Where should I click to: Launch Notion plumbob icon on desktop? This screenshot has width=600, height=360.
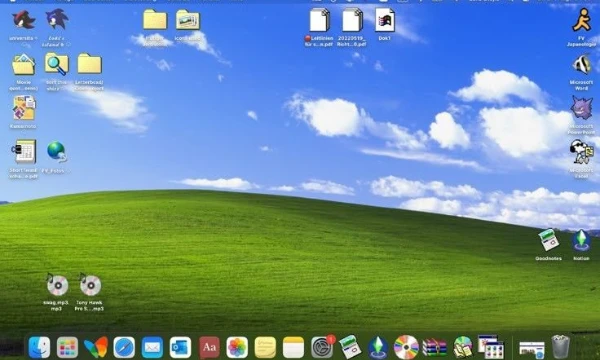point(581,240)
